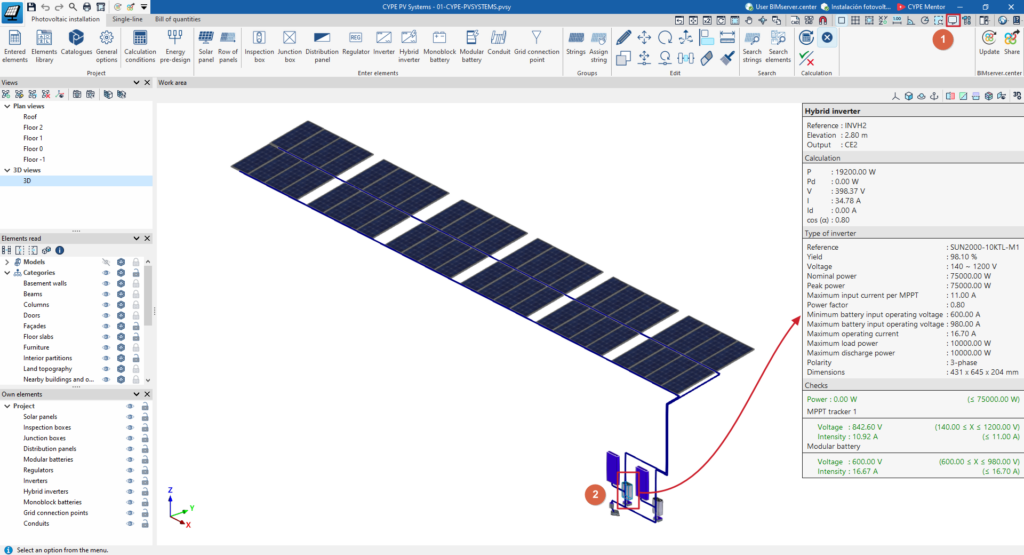Switch to the Single-line tab
Viewport: 1024px width, 555px height.
click(x=127, y=19)
